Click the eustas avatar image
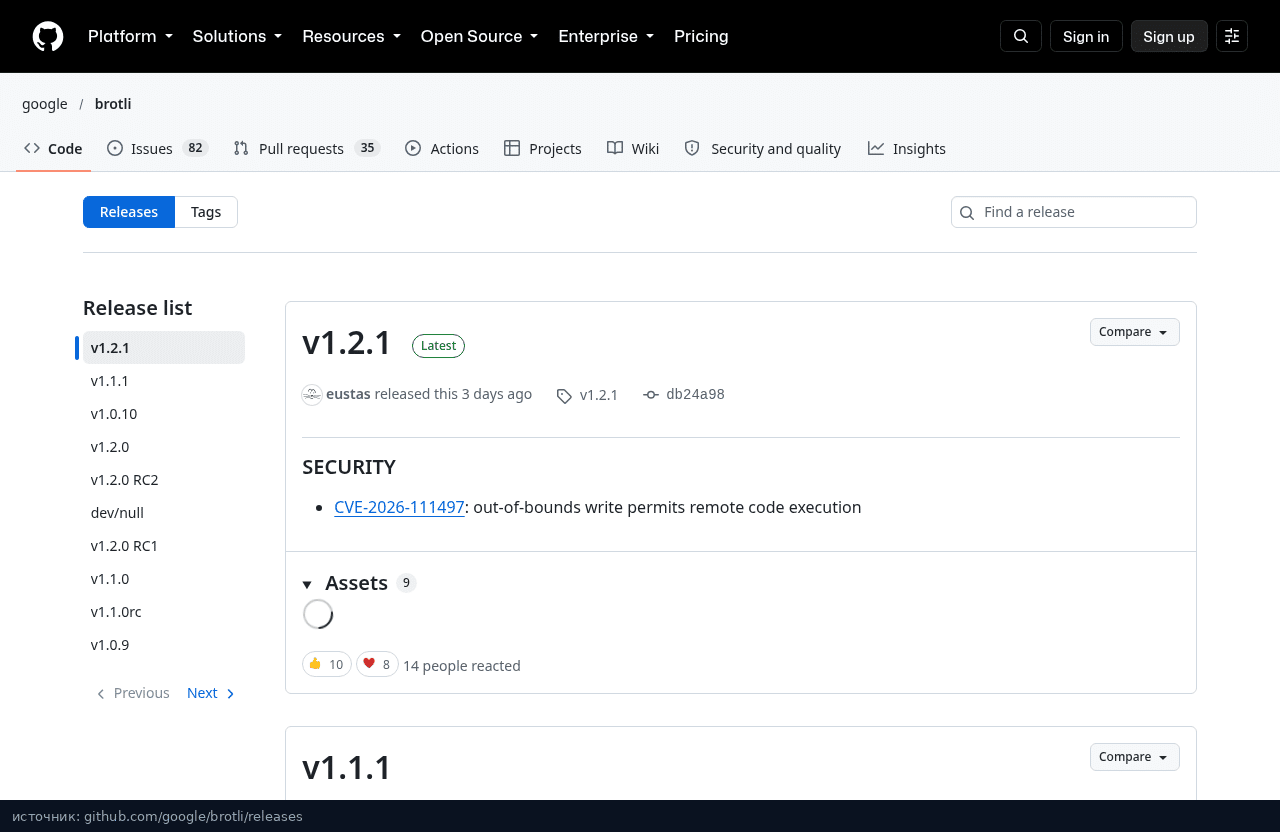 click(312, 394)
